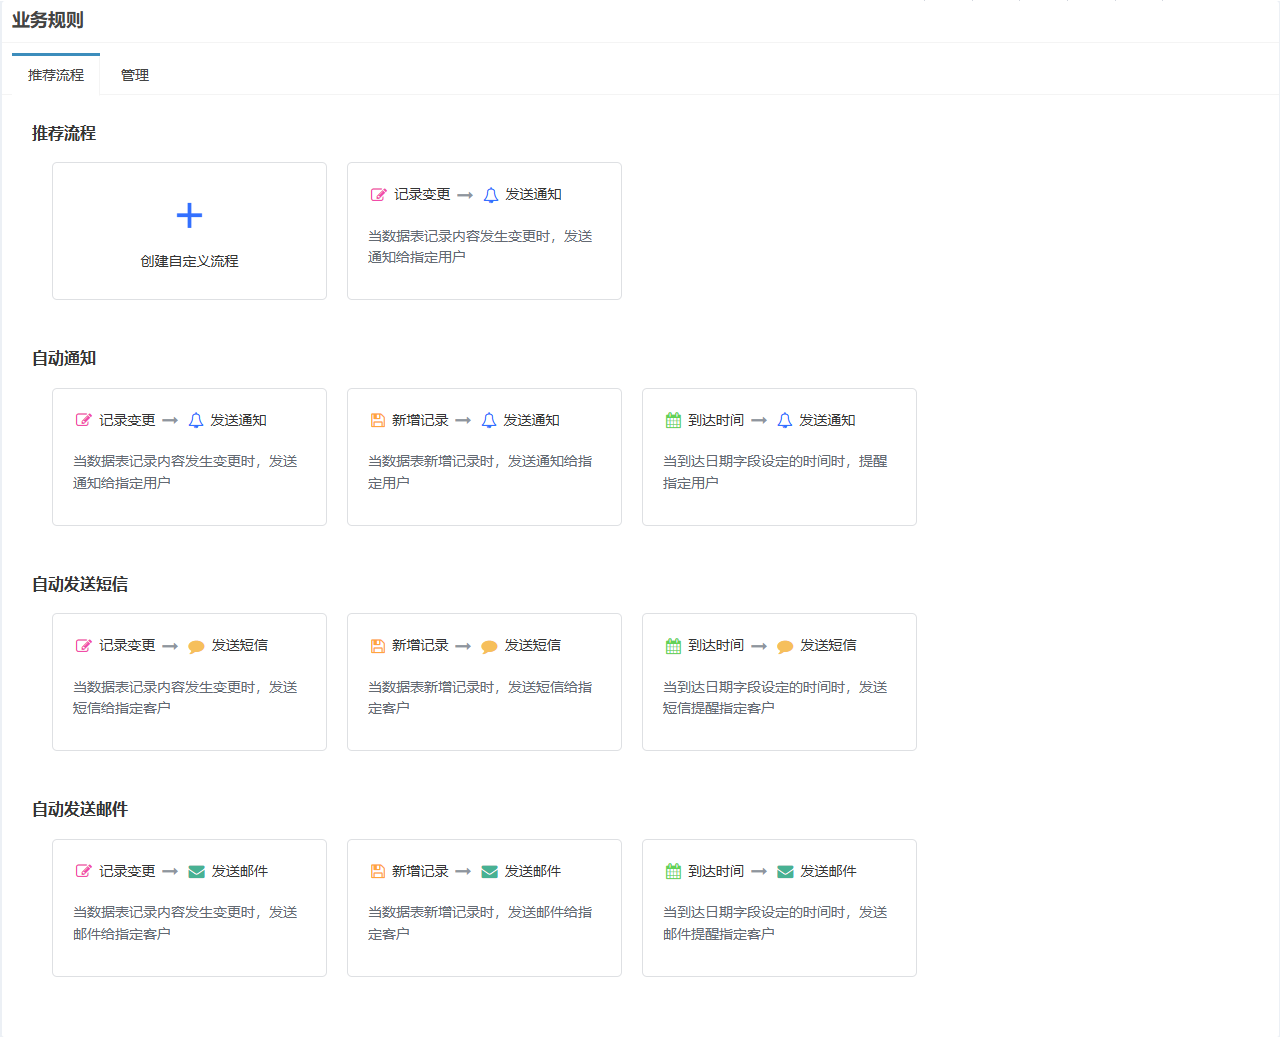Click the 发送邮件 envelope icon in the 记录变更 card
This screenshot has width=1280, height=1037.
pos(196,872)
